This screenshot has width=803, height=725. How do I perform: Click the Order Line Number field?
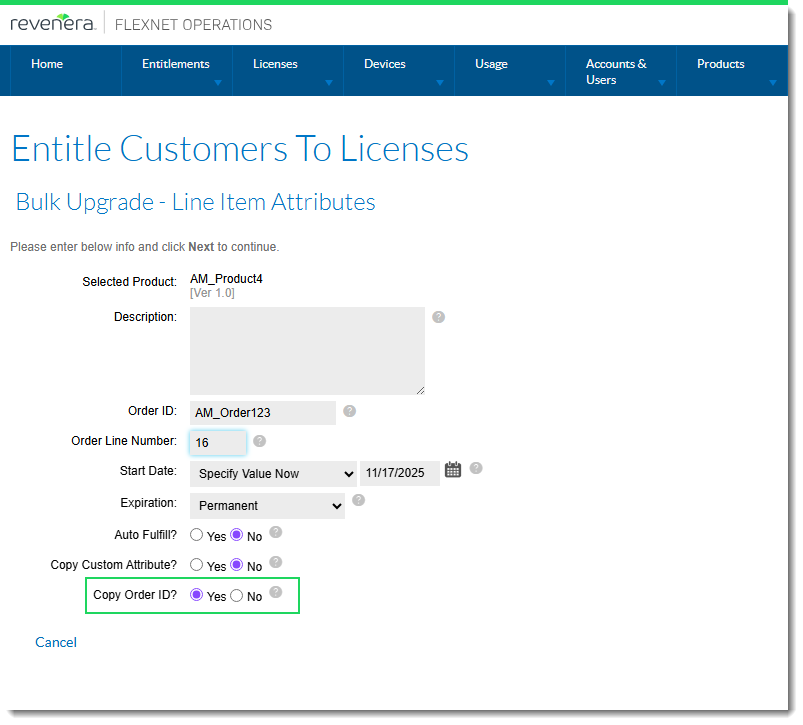(x=217, y=442)
